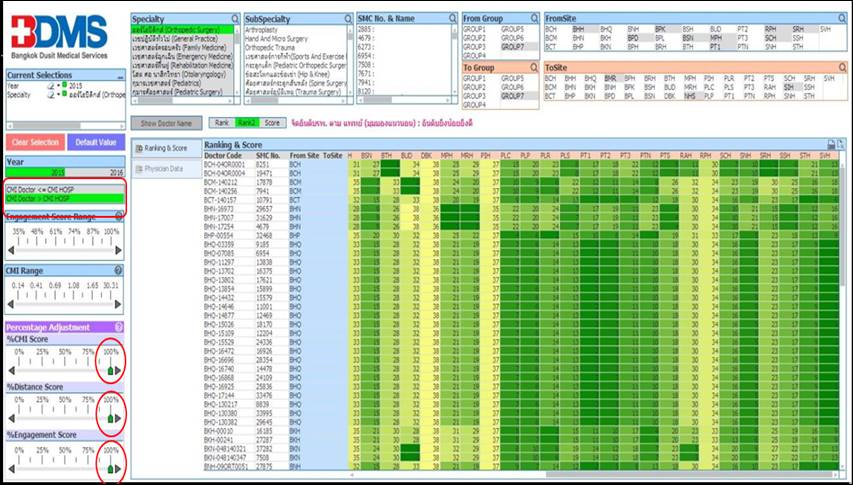Click the SubSpecialty search magnifier icon

point(347,19)
